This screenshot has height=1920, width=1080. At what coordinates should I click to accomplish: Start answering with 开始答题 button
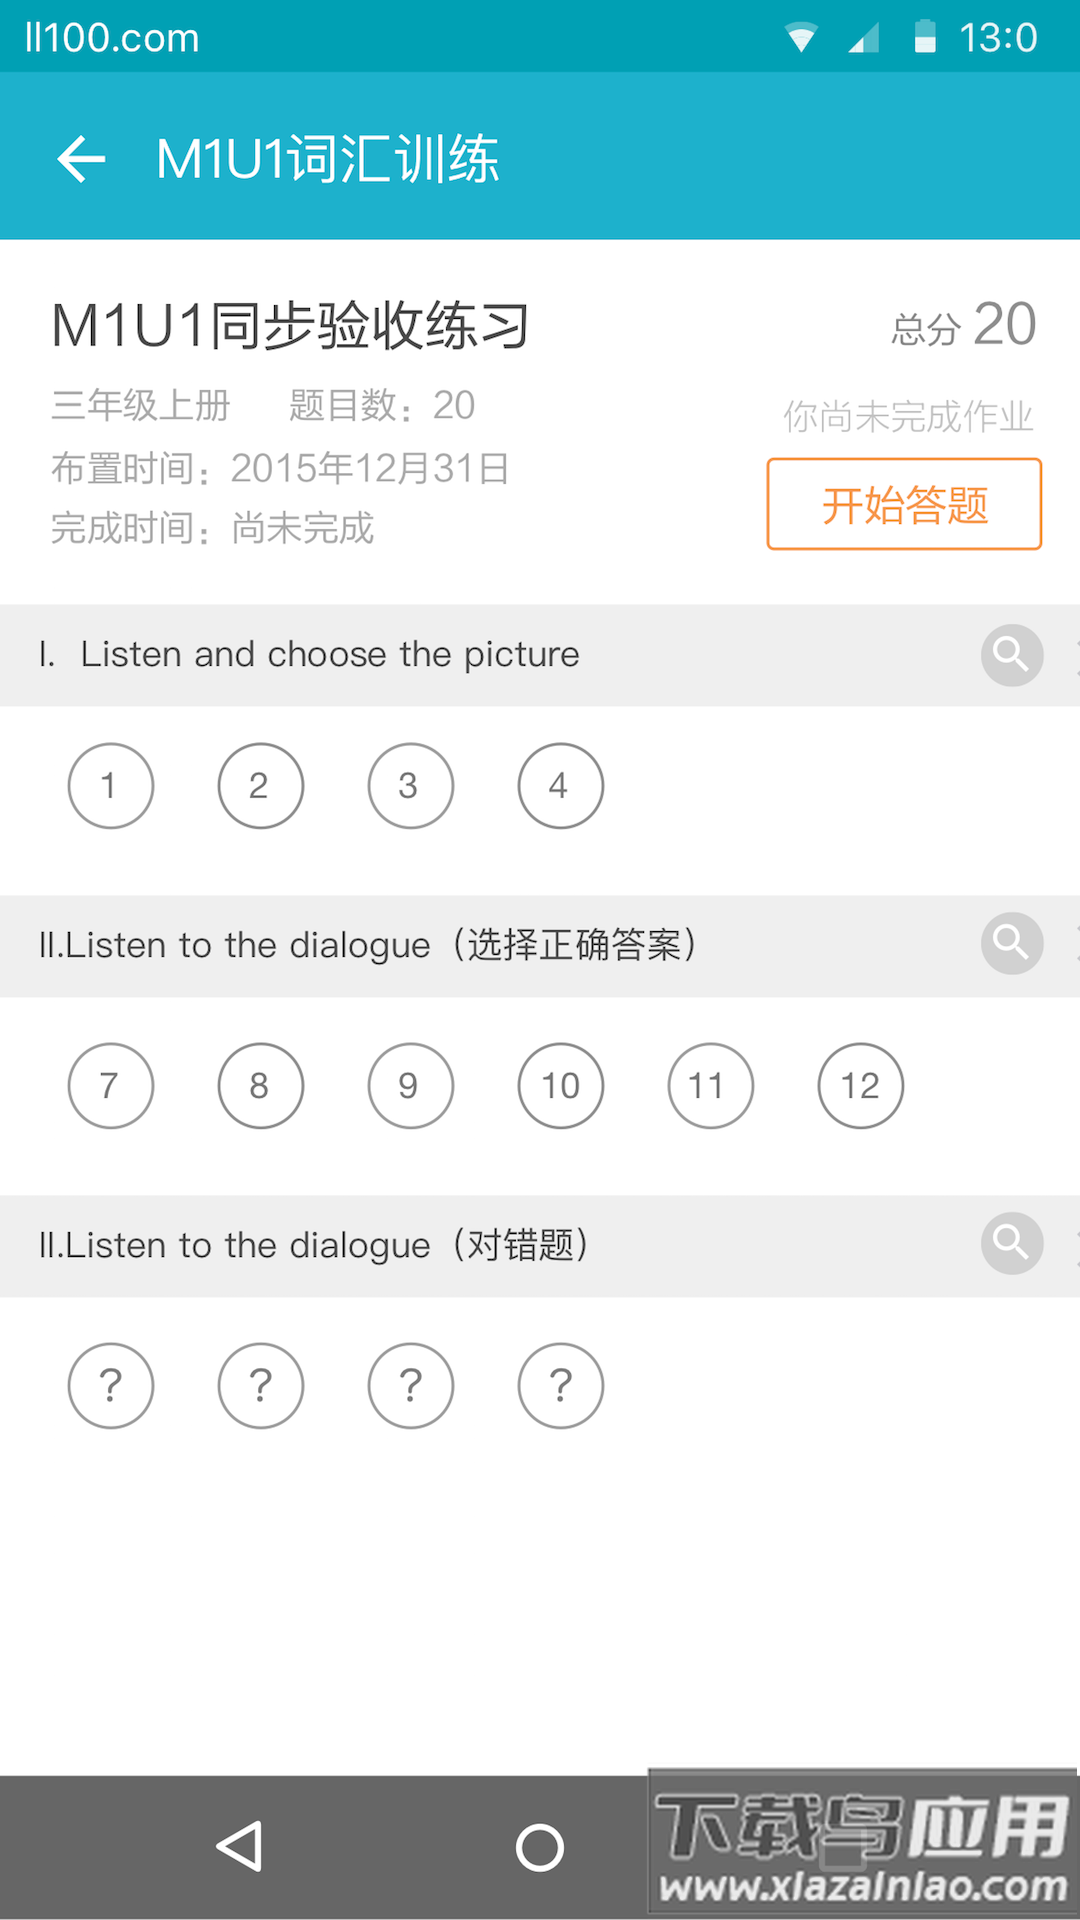(904, 504)
